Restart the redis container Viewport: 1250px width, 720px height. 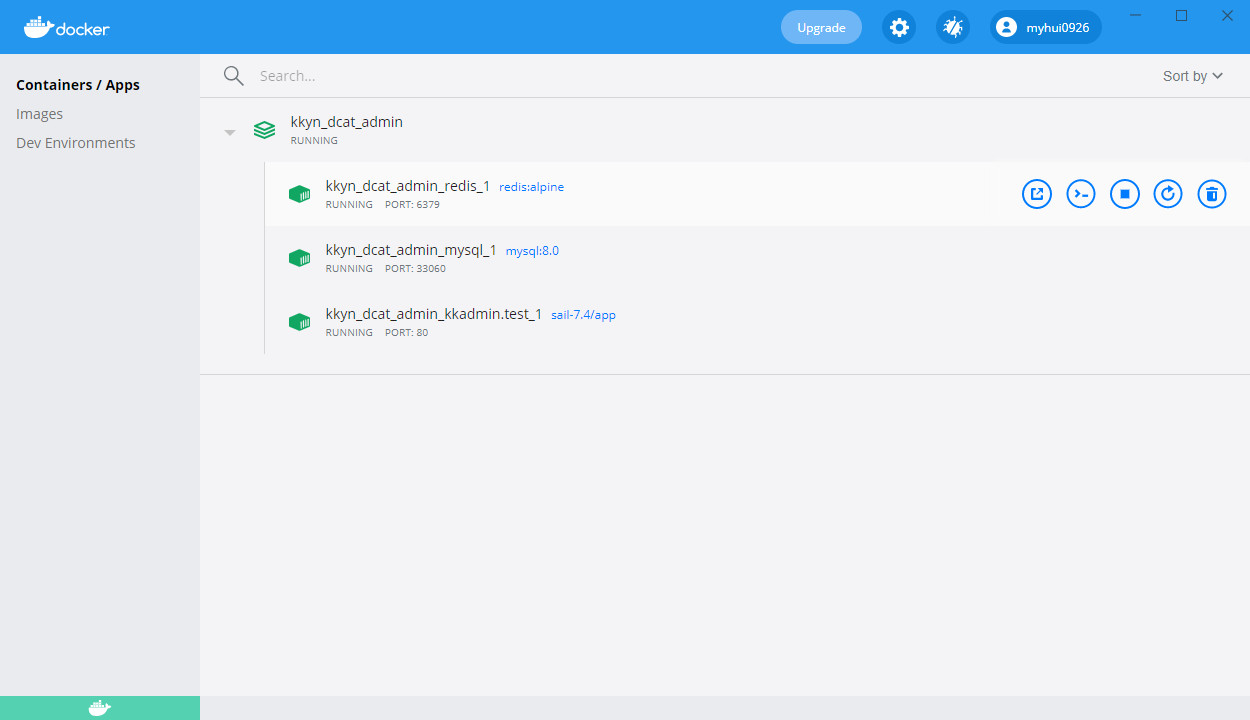pos(1167,193)
